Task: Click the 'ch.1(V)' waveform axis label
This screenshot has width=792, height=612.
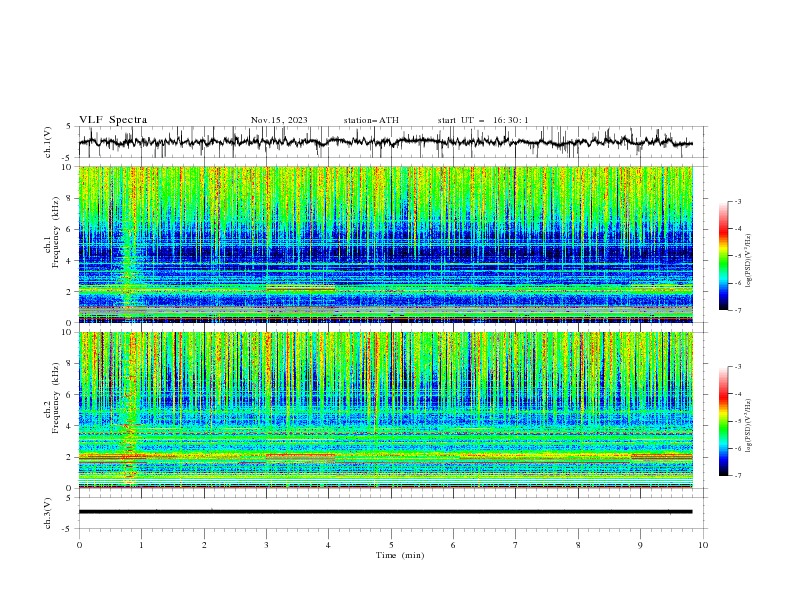Action: point(48,142)
